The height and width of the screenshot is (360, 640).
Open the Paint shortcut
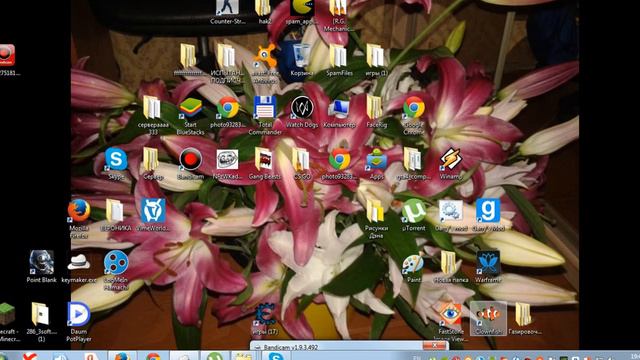coord(413,268)
